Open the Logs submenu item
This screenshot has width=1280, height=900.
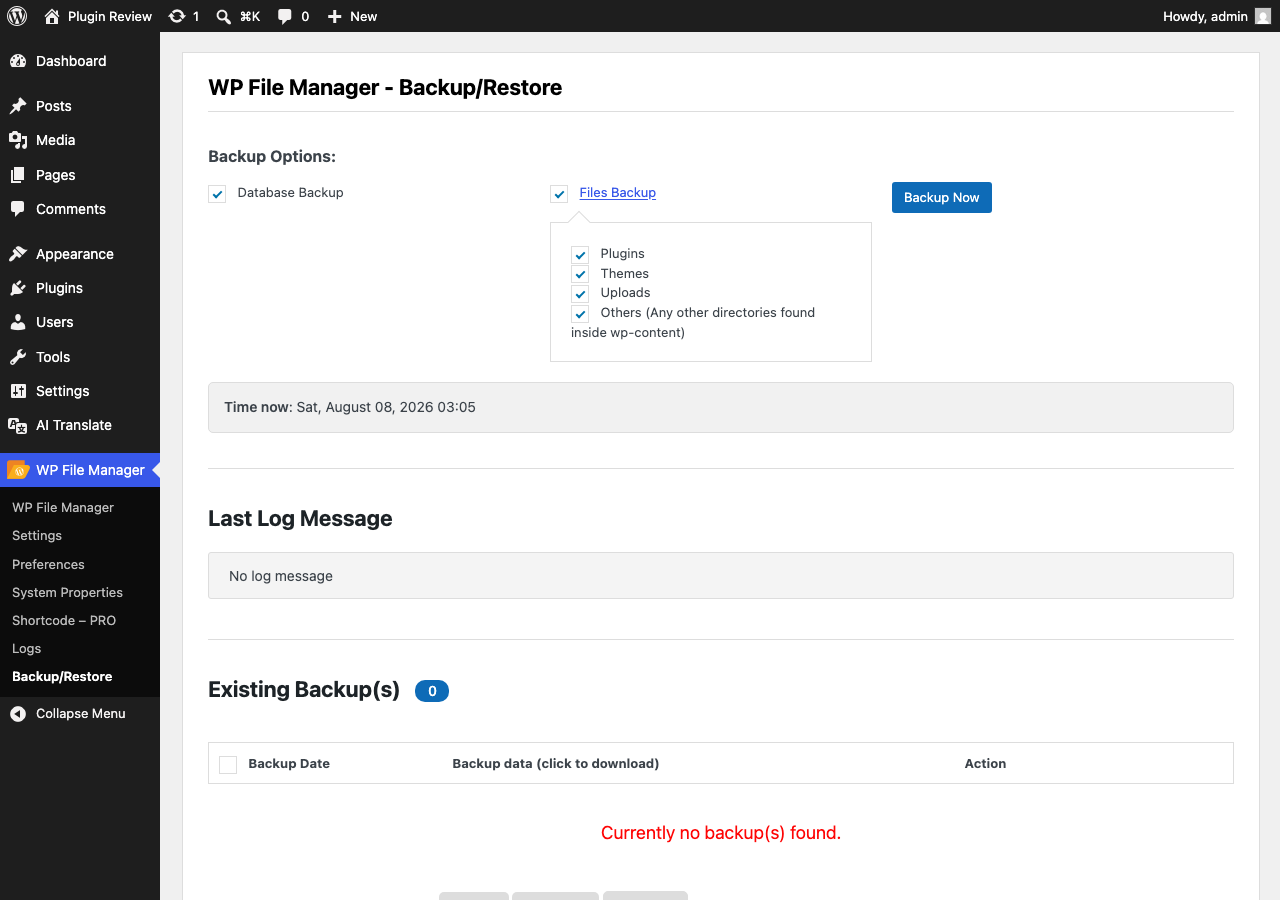(x=27, y=648)
